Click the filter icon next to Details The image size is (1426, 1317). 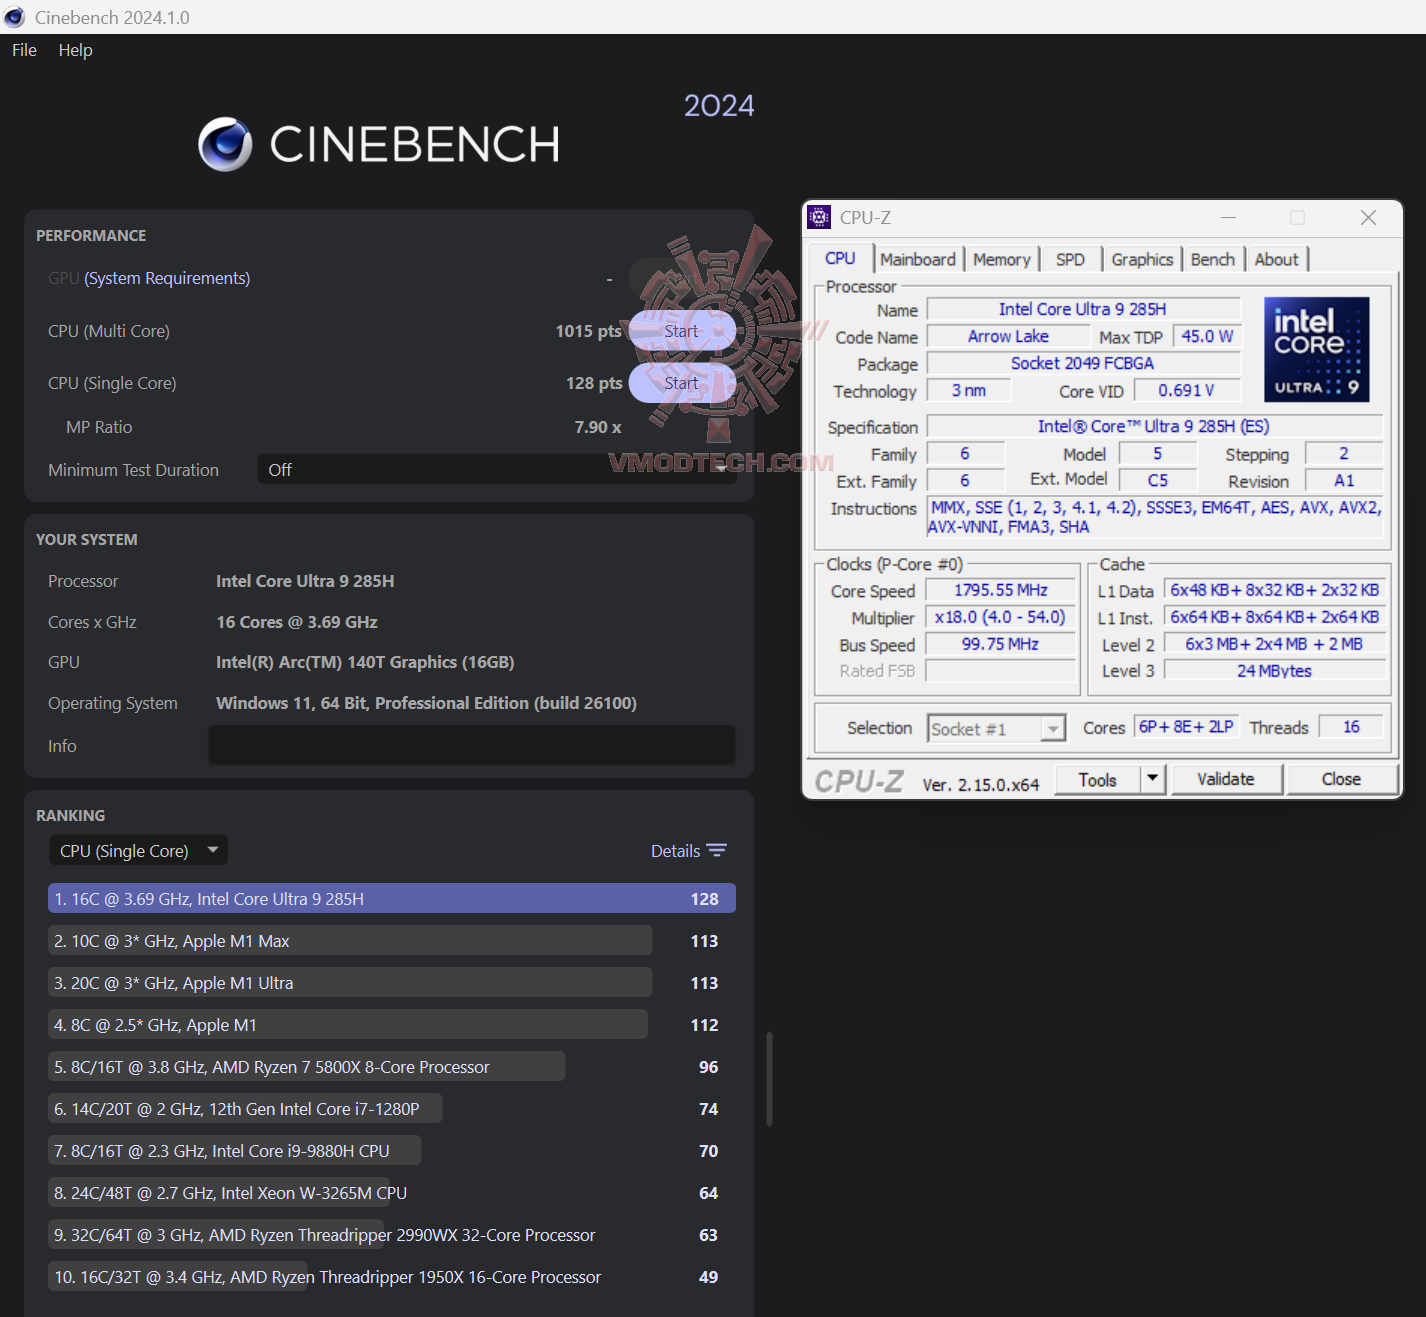pos(716,851)
